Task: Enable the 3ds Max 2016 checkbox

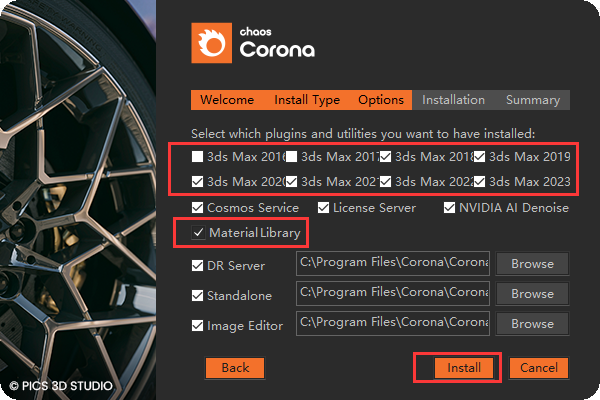Action: coord(197,157)
